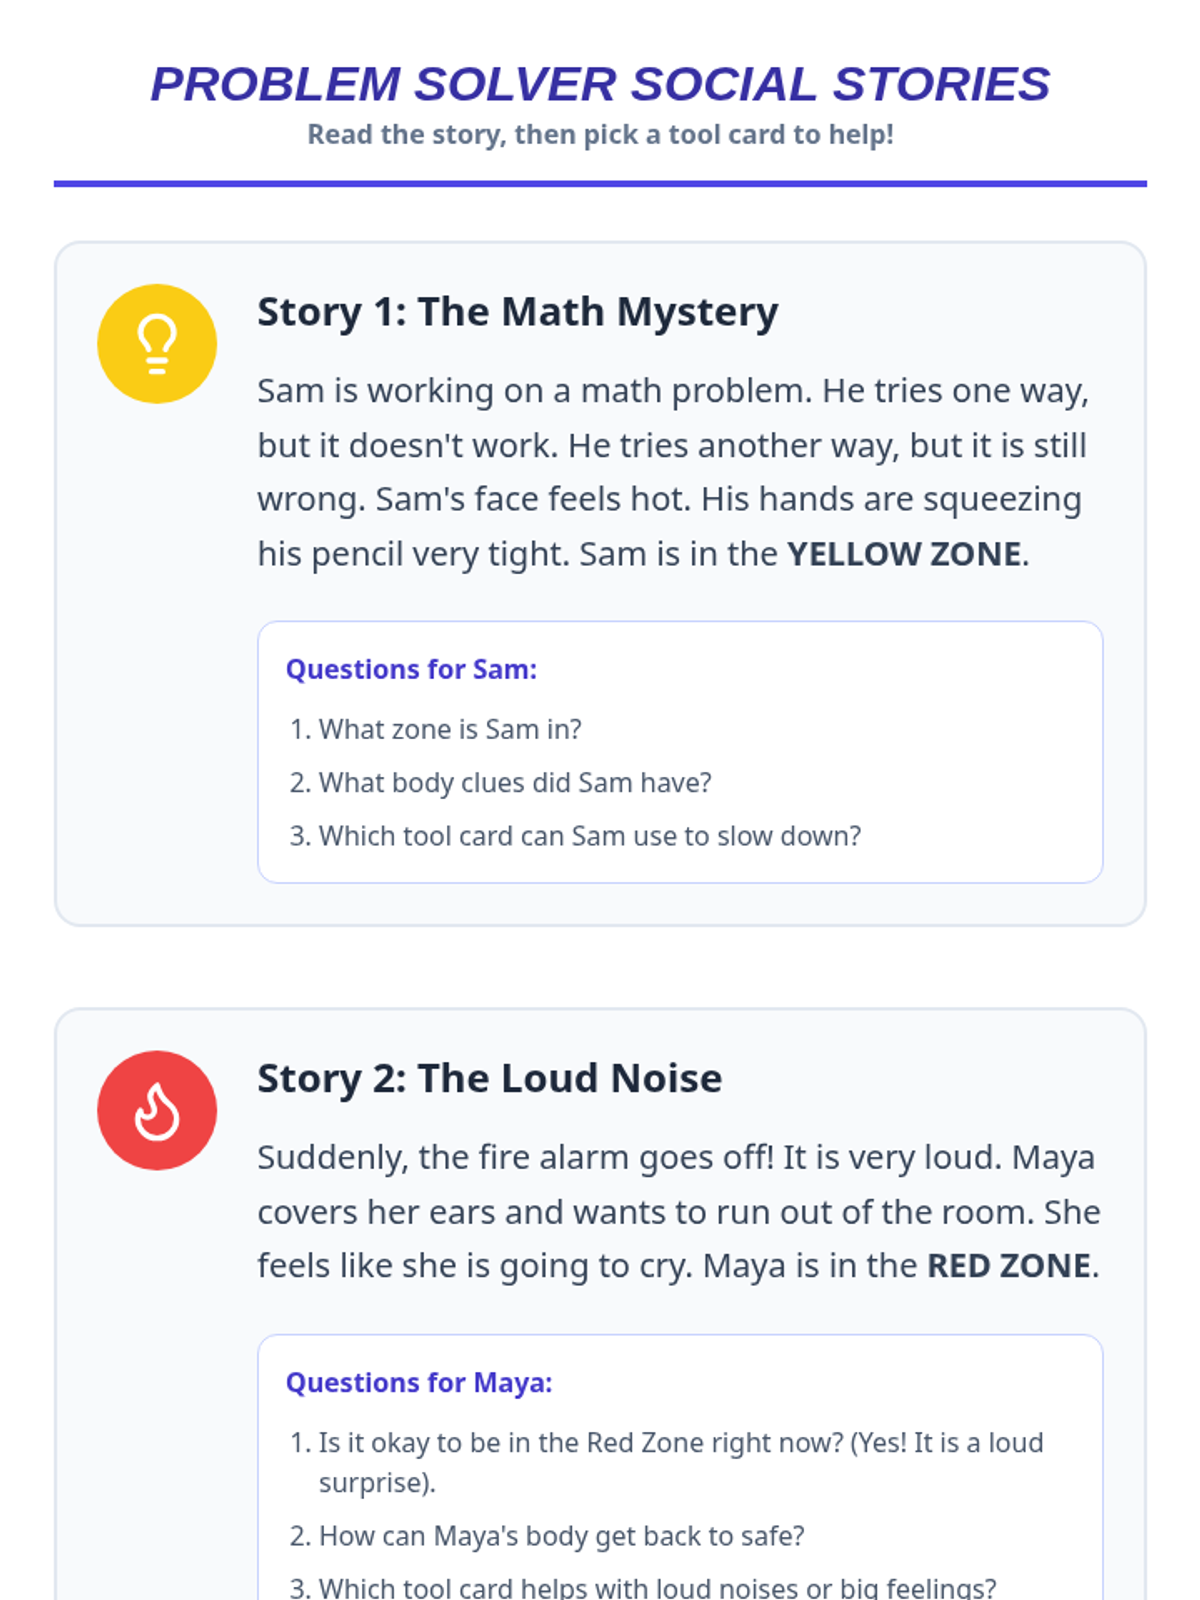Select the Problem Solver Social Stories title
This screenshot has width=1200, height=1600.
[600, 84]
